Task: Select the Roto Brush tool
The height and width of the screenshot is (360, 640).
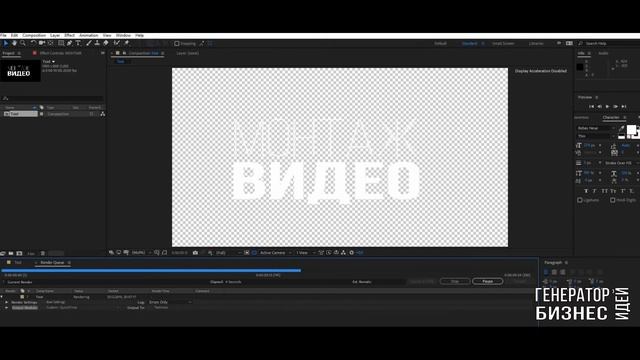Action: click(x=117, y=43)
